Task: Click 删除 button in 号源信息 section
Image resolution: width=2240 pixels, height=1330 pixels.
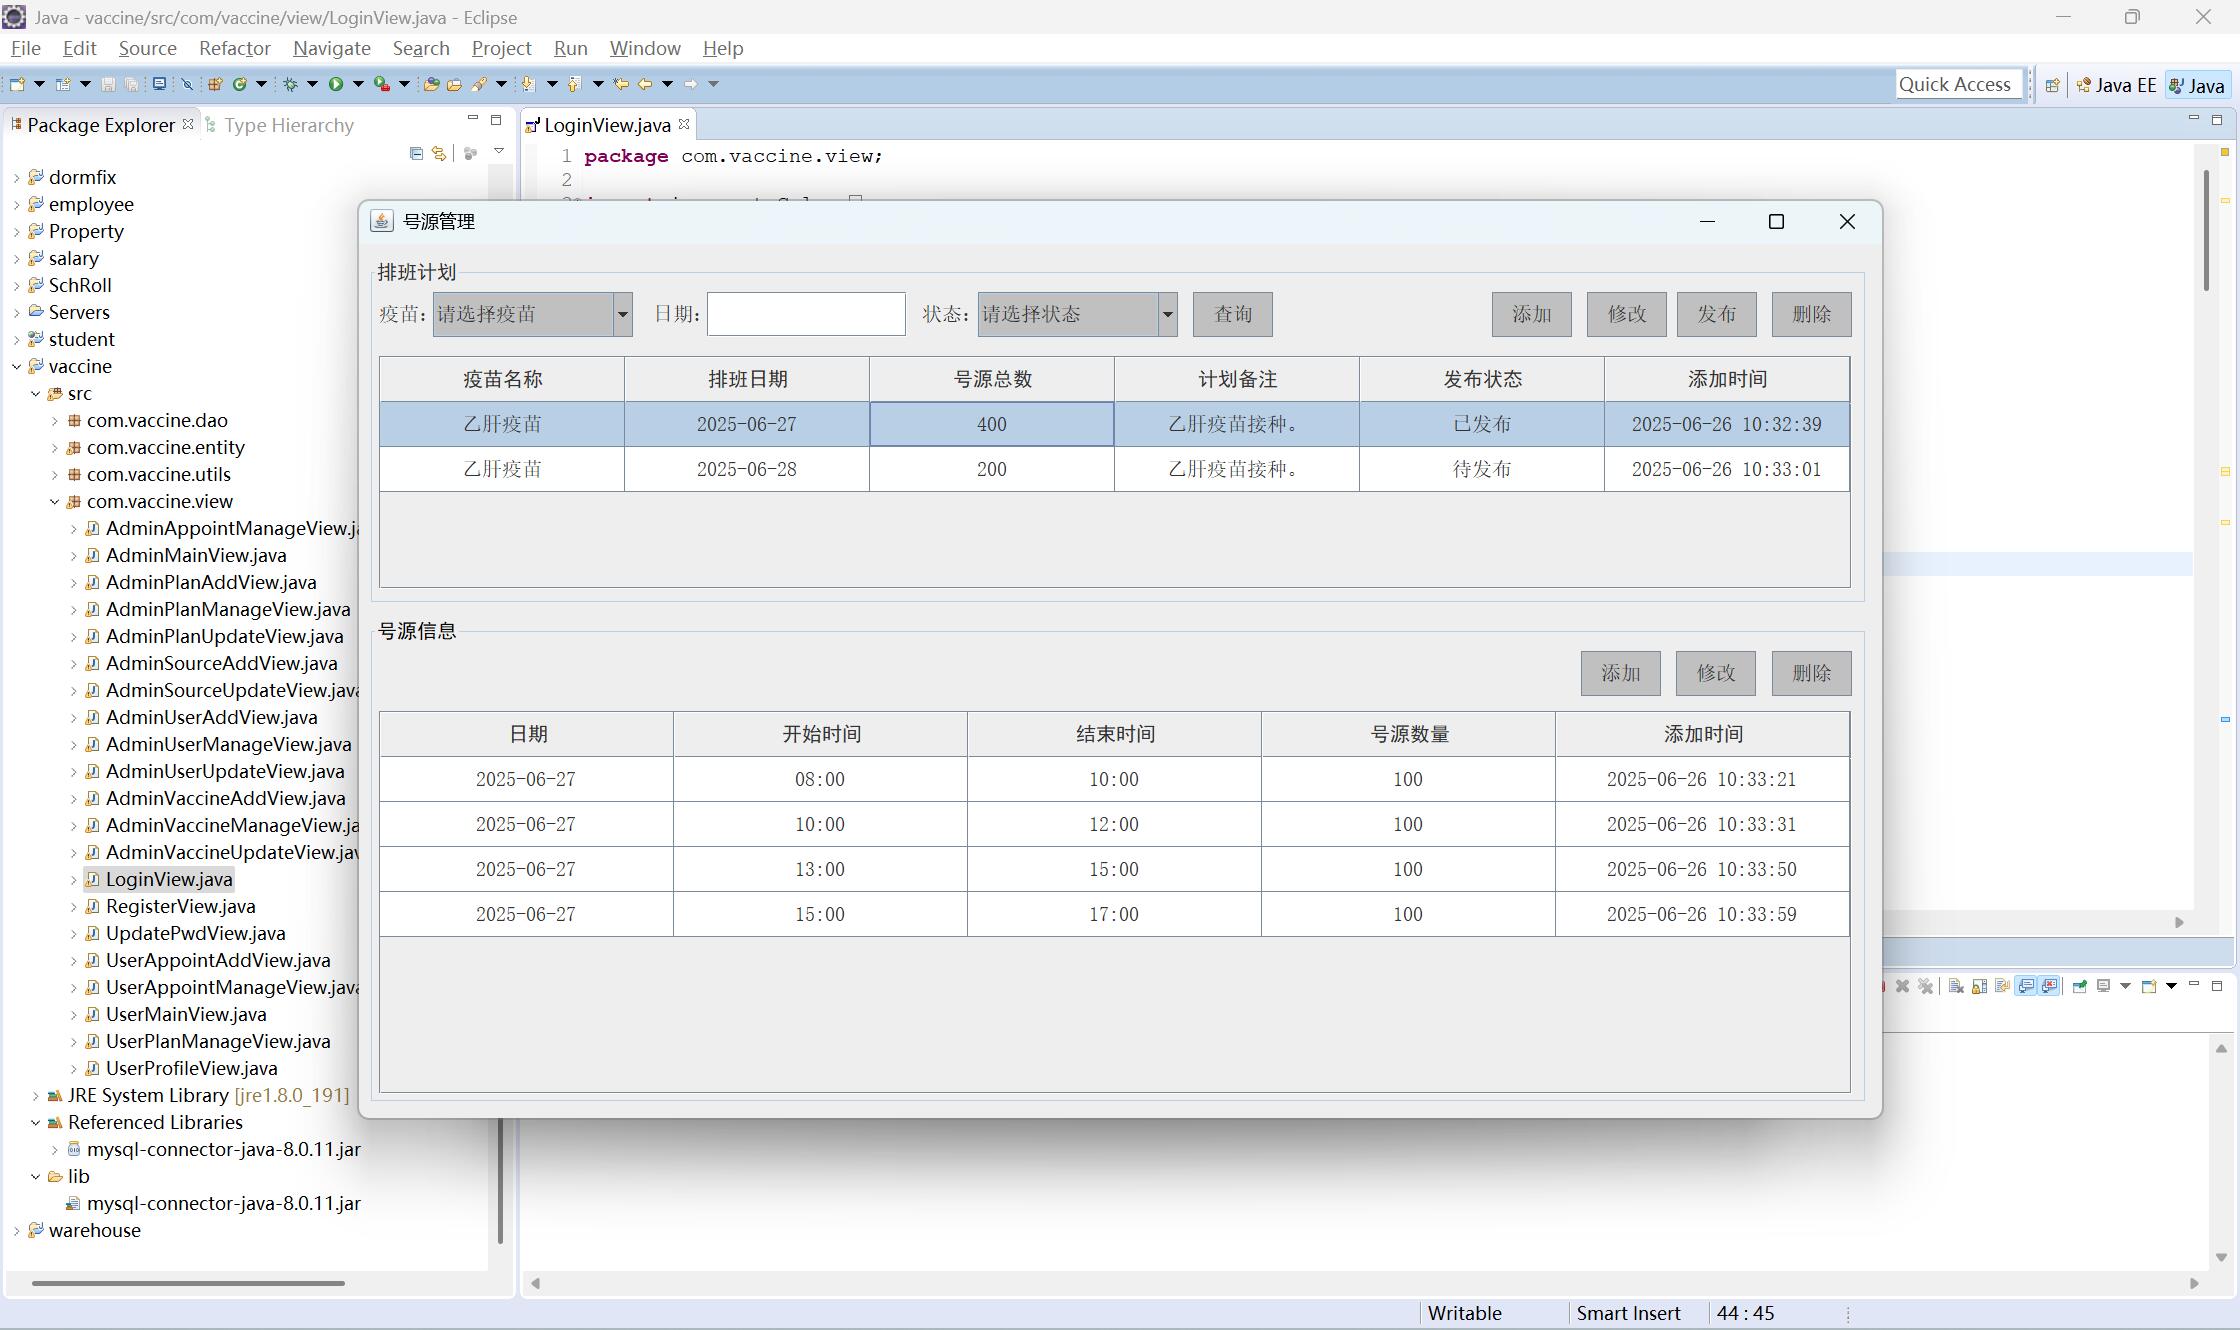Action: click(x=1811, y=673)
